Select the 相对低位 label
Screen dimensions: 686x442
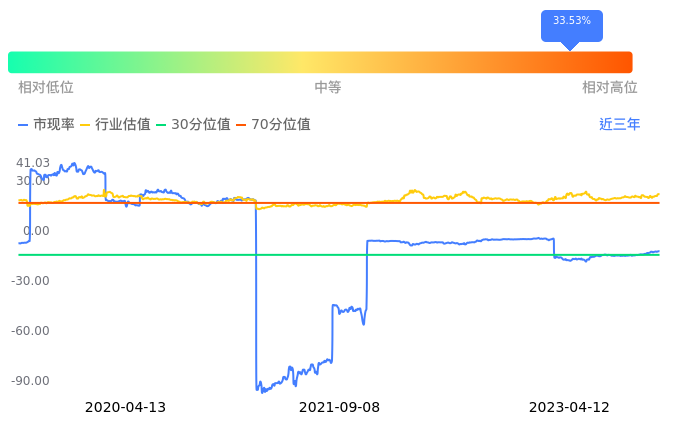(46, 88)
